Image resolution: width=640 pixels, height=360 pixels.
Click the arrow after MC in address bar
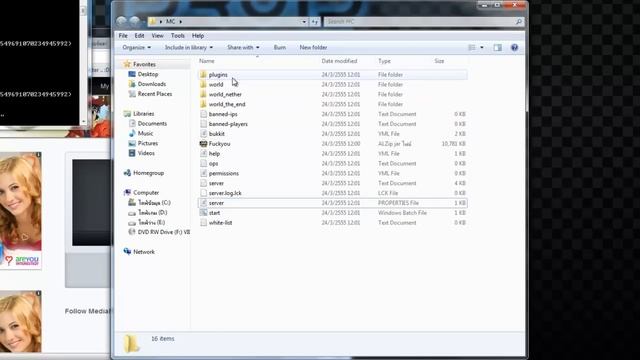pos(180,22)
